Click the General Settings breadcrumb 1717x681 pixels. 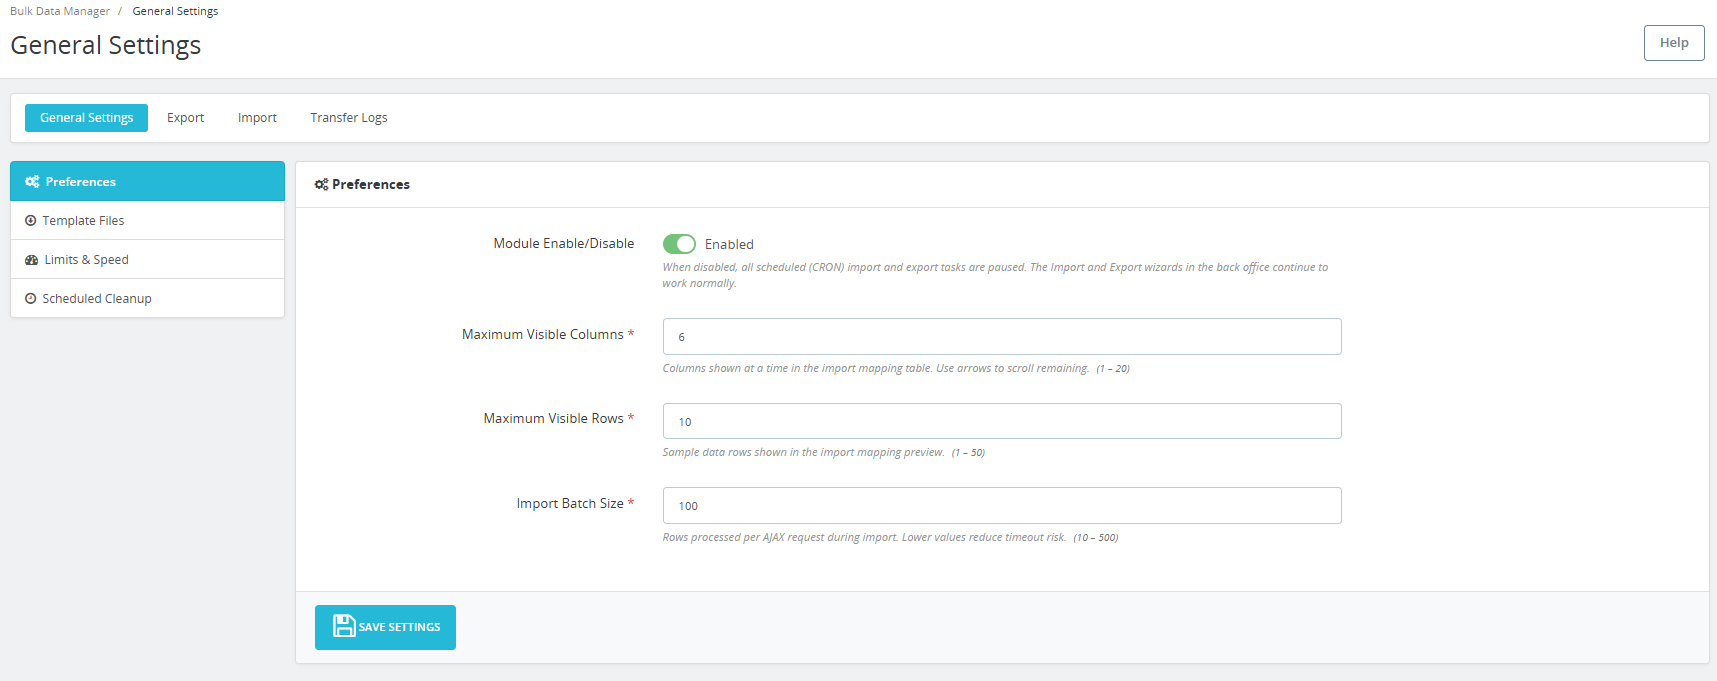[175, 11]
